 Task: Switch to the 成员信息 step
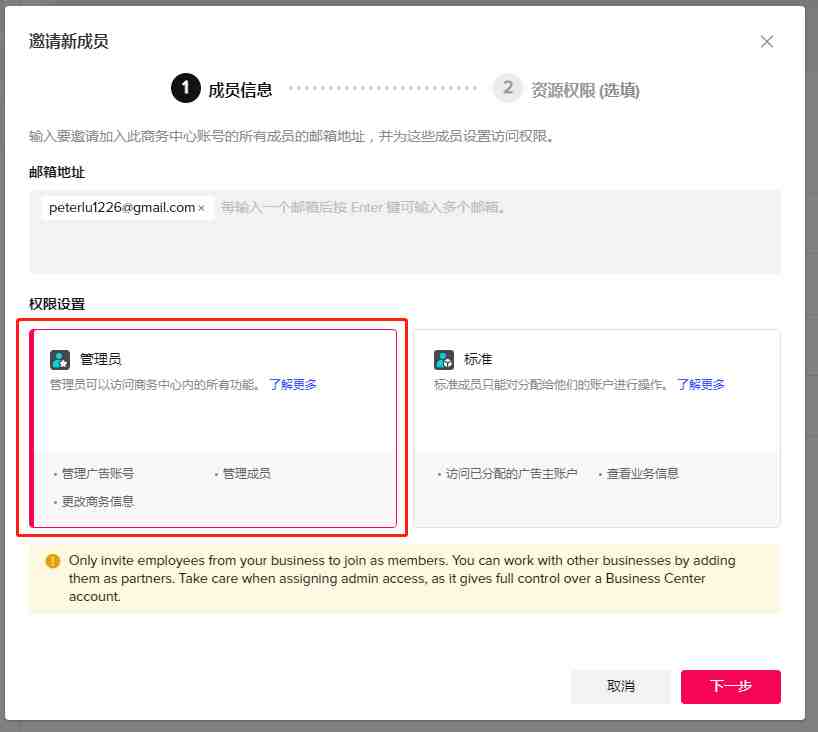[240, 90]
